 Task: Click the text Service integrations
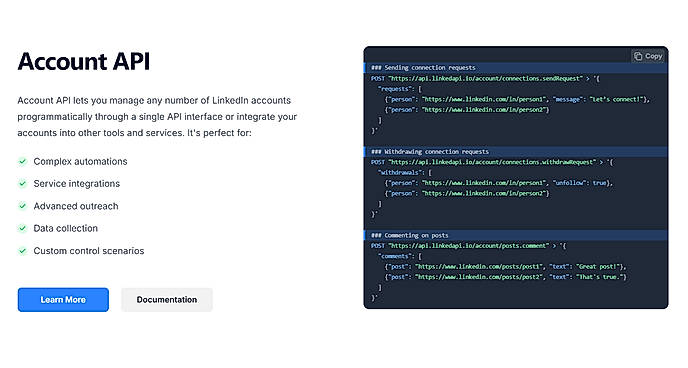click(x=77, y=184)
